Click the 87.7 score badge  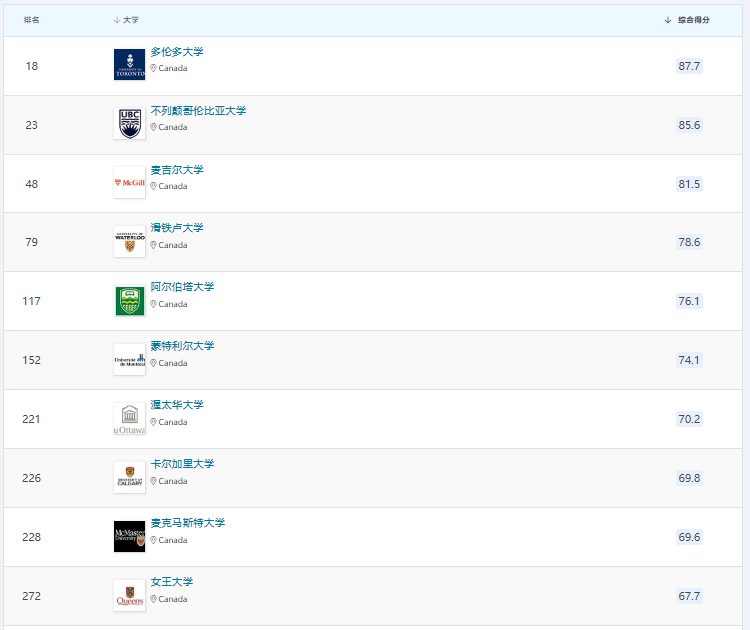(x=689, y=66)
